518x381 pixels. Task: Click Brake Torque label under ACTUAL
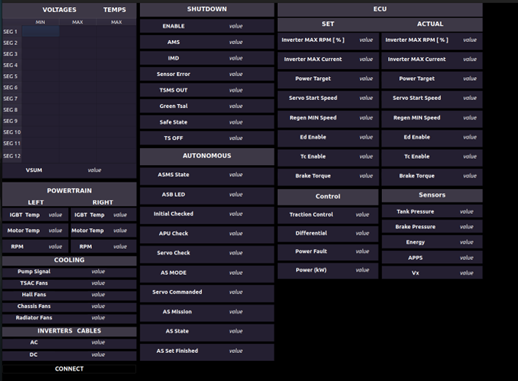[417, 176]
